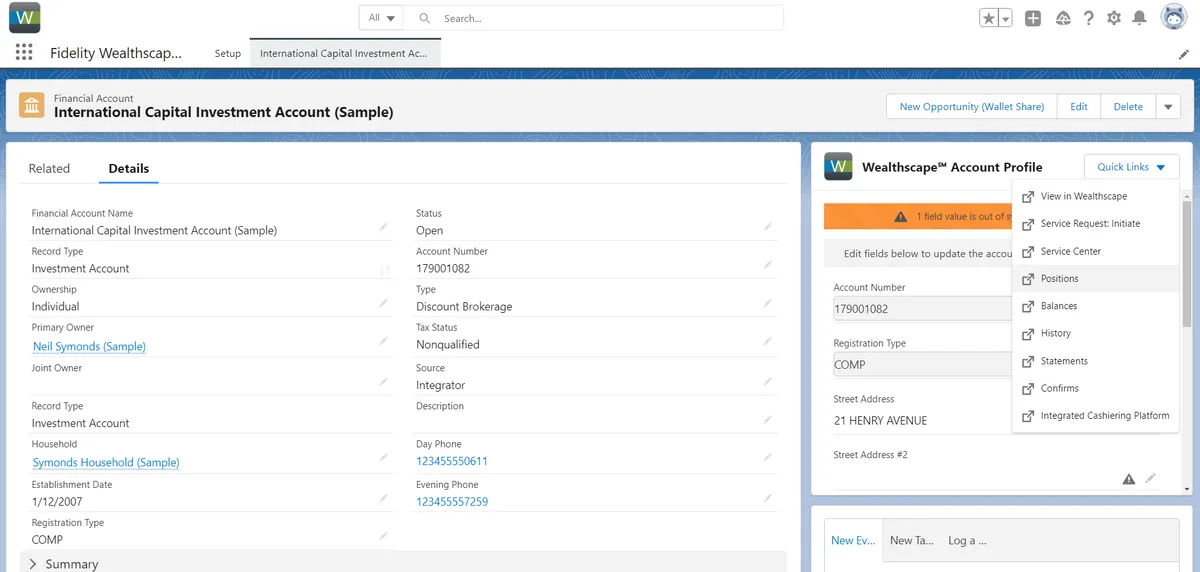Open the Notifications bell icon

[1139, 18]
